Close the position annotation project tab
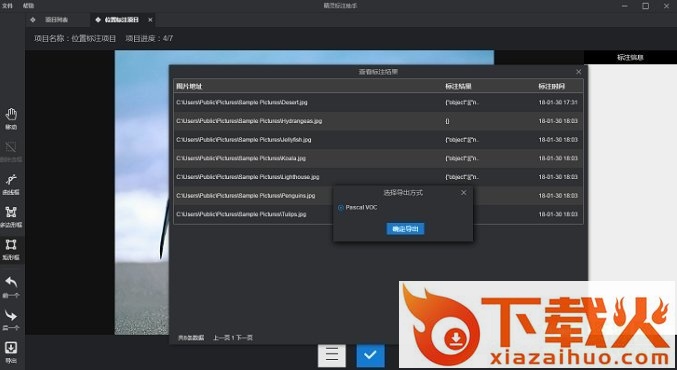The height and width of the screenshot is (370, 677). (150, 20)
